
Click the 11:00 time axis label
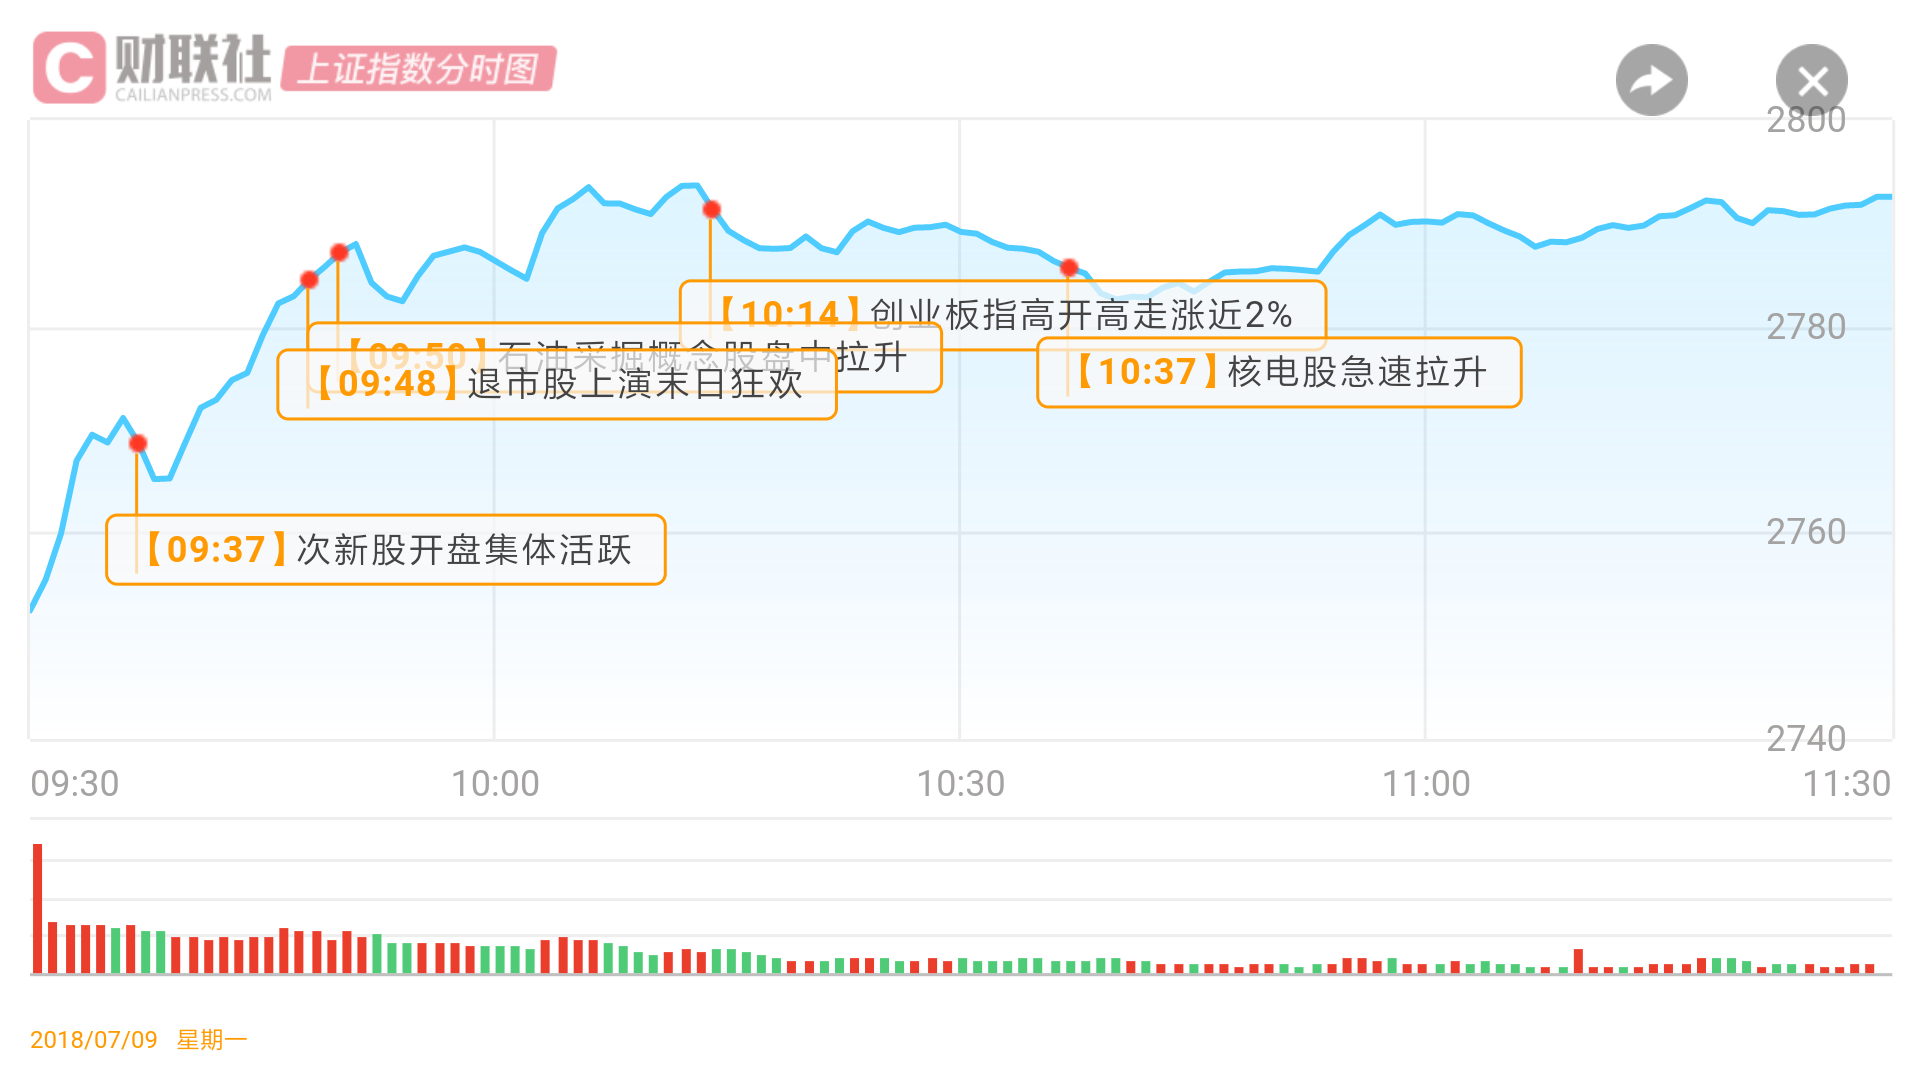click(1425, 783)
